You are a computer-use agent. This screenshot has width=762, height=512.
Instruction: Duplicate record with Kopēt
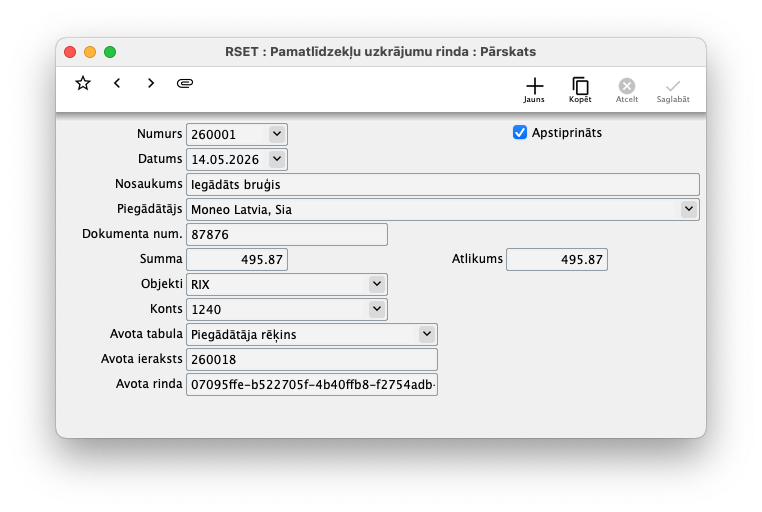tap(580, 90)
